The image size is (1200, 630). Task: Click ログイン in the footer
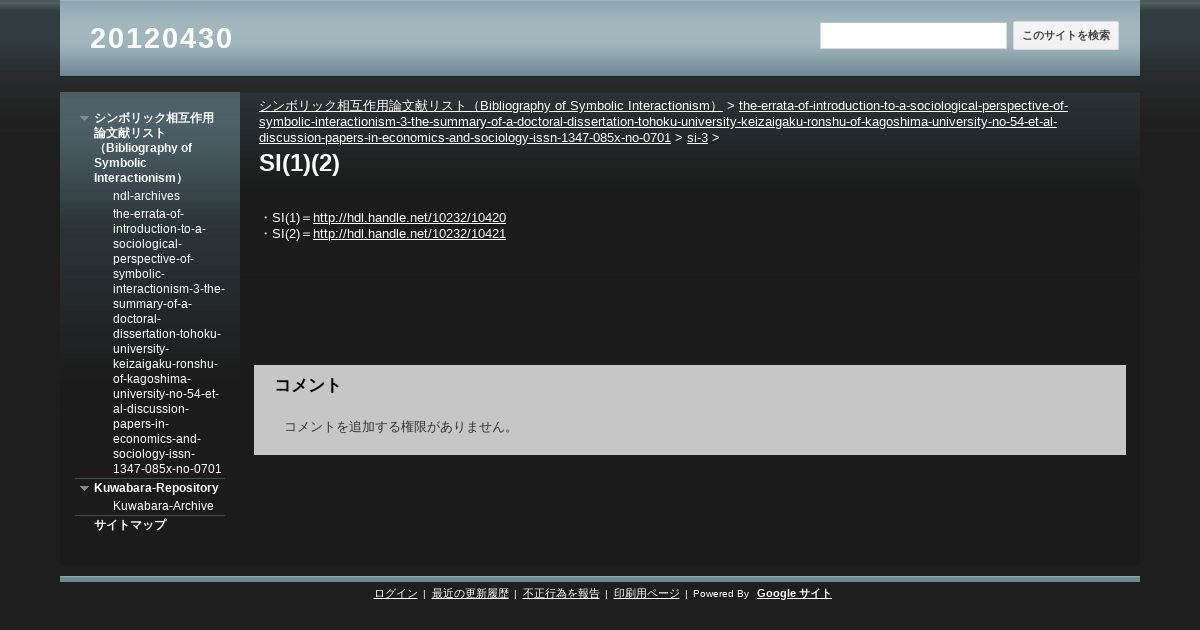[x=395, y=594]
